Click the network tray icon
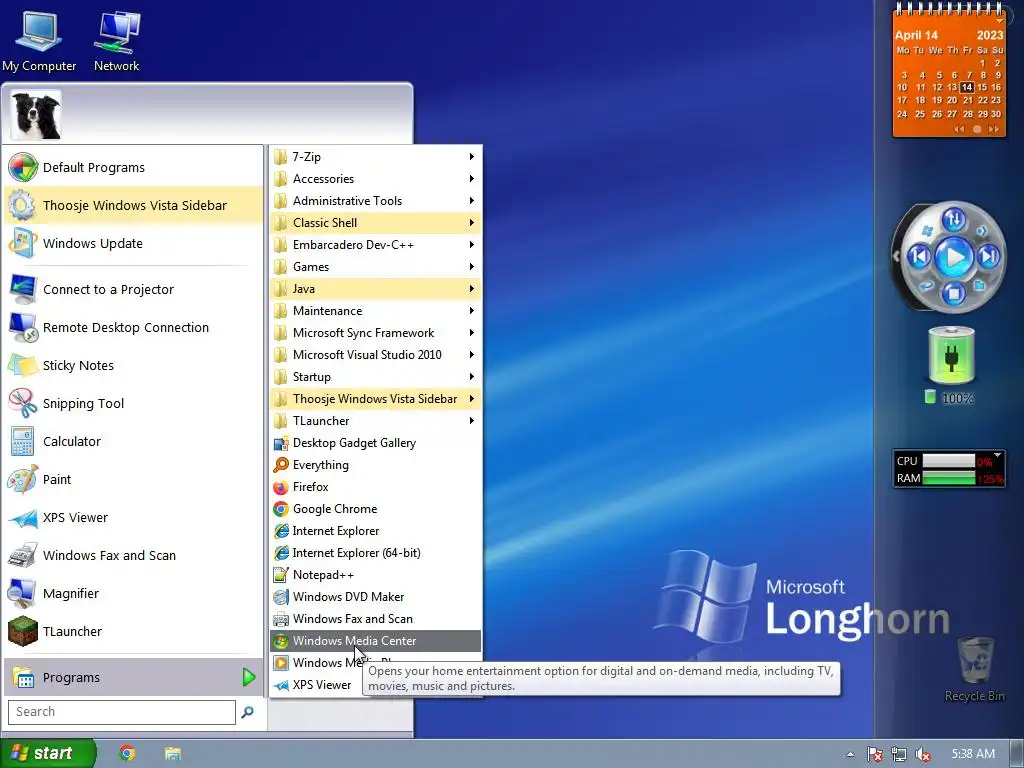 coord(899,754)
